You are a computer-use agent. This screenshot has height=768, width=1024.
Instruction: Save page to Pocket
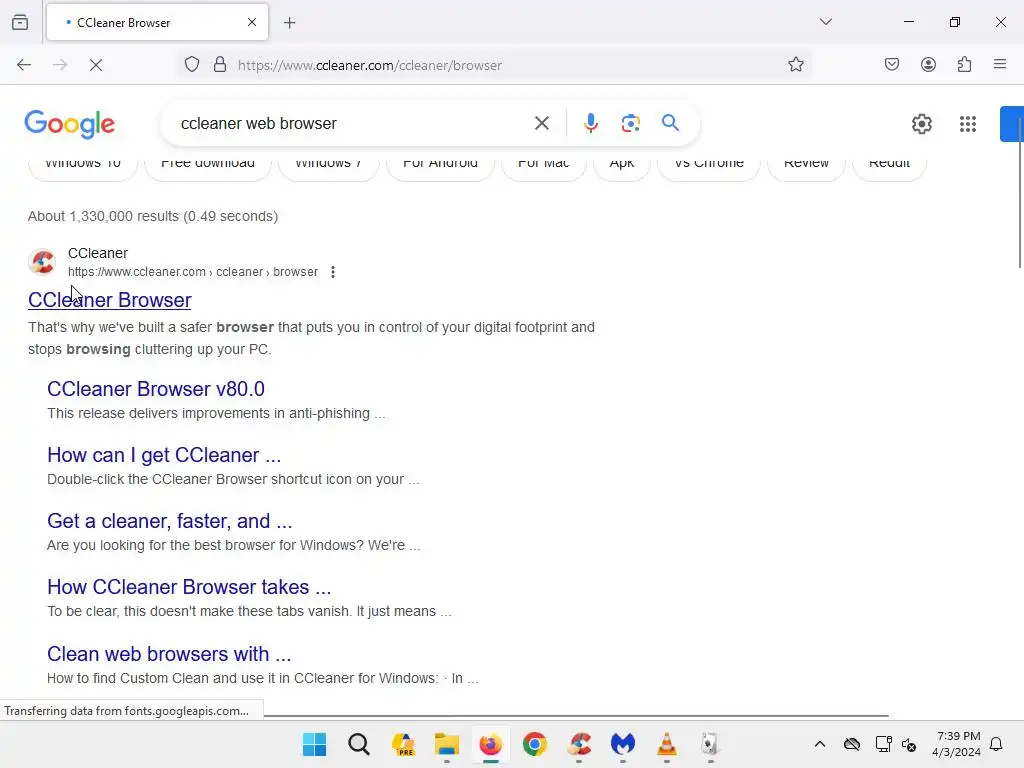[892, 64]
